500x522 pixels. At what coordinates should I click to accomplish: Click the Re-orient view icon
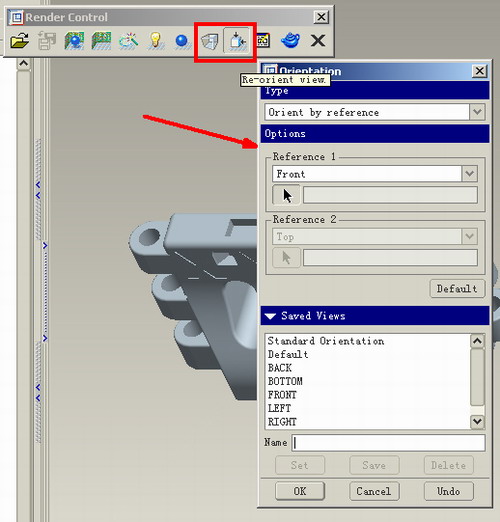236,41
